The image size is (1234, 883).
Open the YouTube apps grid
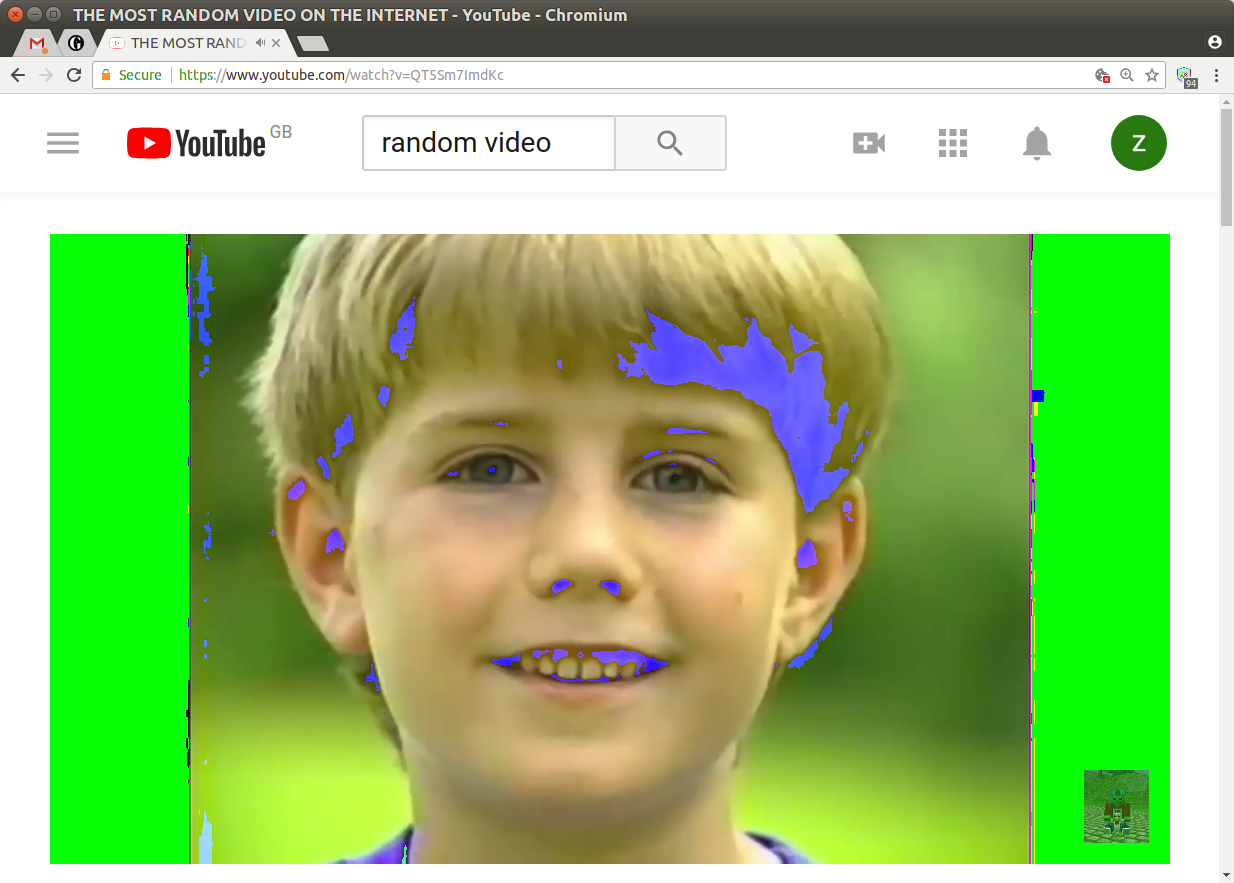pos(953,143)
